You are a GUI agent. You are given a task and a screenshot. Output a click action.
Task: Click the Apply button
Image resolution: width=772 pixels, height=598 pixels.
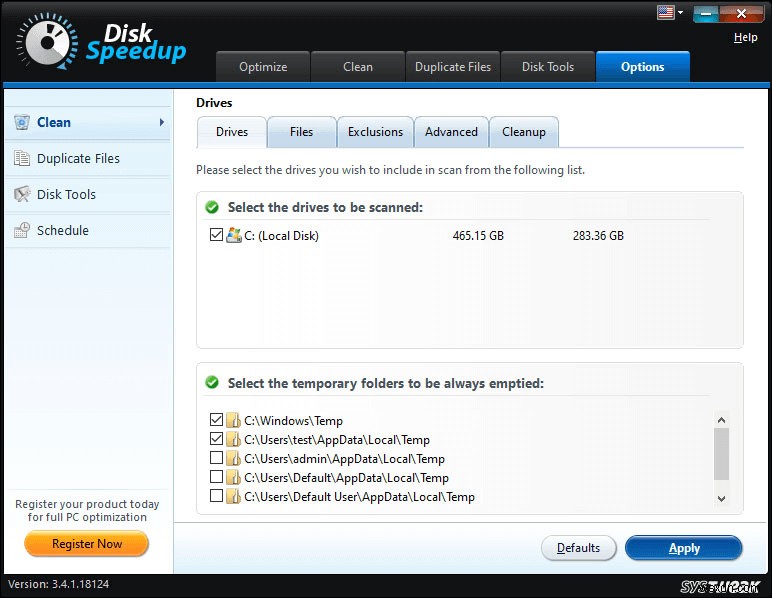click(x=684, y=548)
